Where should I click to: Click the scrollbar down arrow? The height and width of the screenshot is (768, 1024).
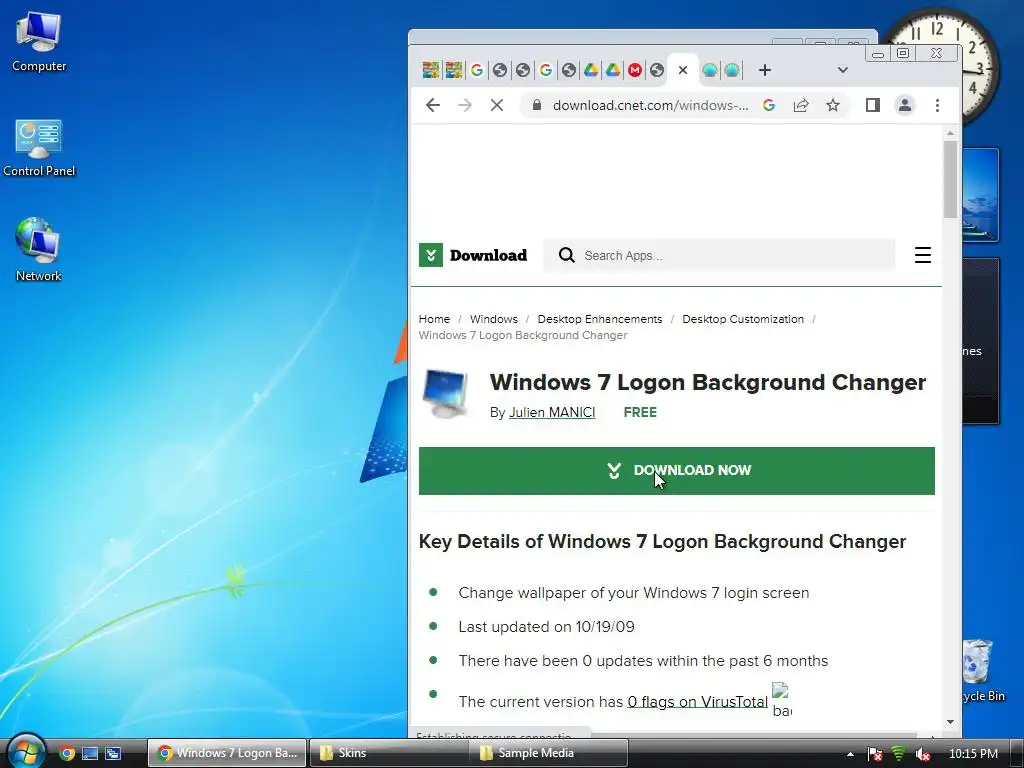coord(950,722)
